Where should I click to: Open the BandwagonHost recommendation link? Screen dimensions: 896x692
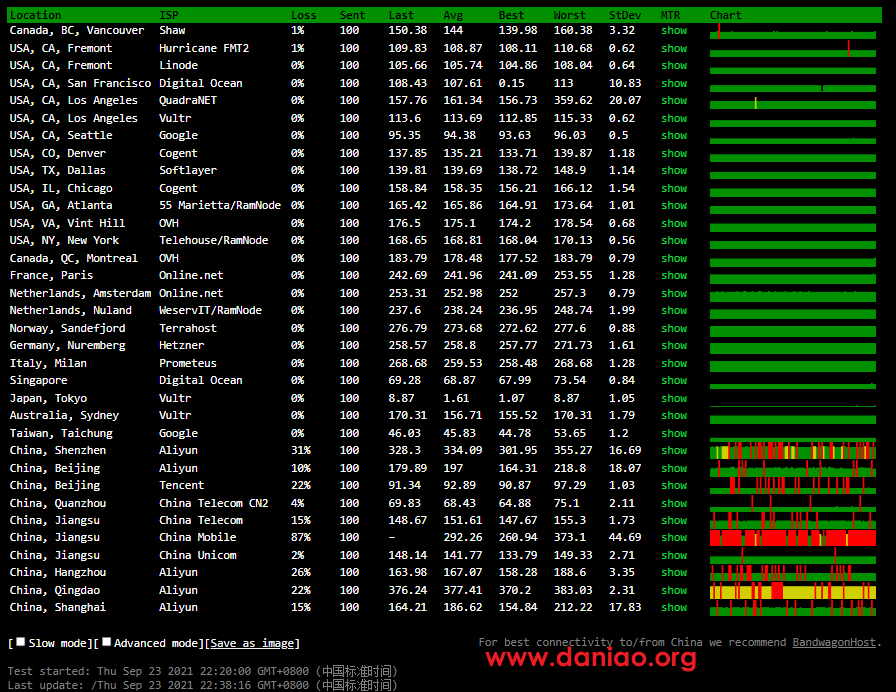(834, 642)
